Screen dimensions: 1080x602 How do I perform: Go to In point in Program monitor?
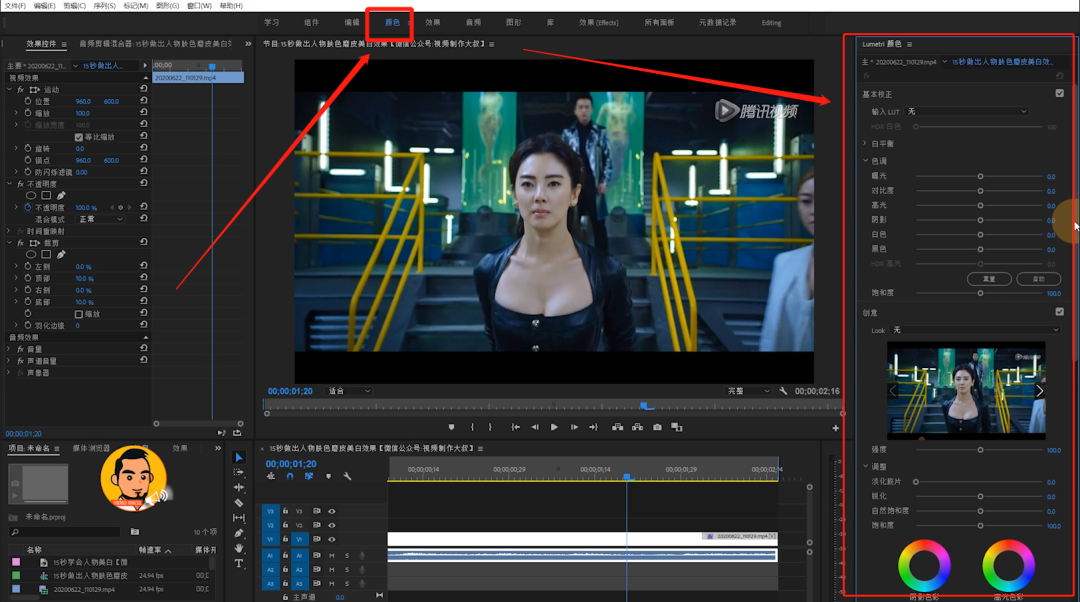515,427
